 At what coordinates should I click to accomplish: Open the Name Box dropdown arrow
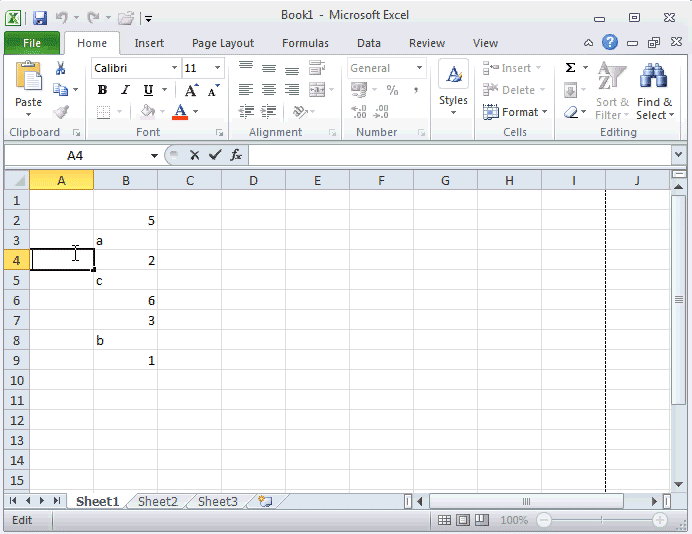click(154, 155)
